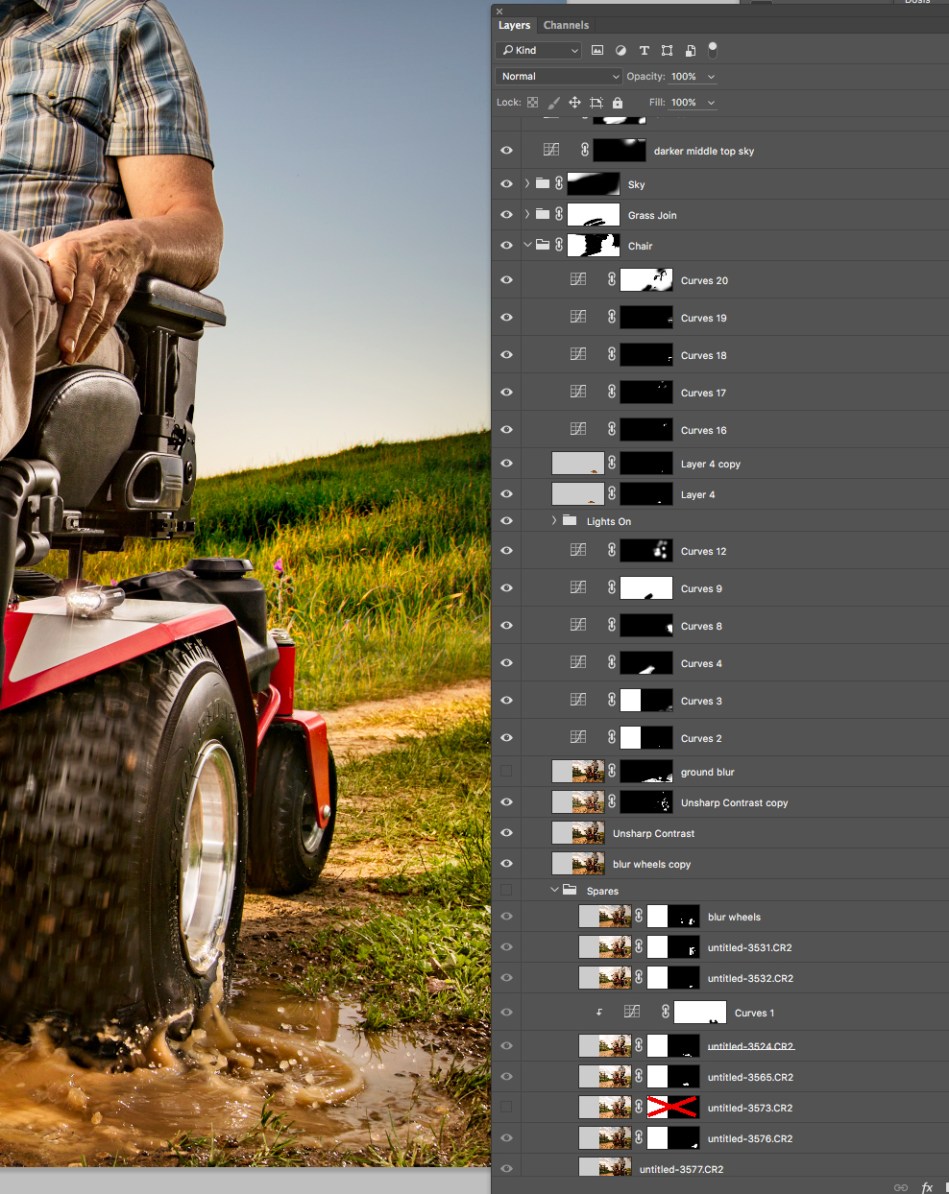Click lock transparent pixels icon
The height and width of the screenshot is (1194, 949).
(532, 103)
